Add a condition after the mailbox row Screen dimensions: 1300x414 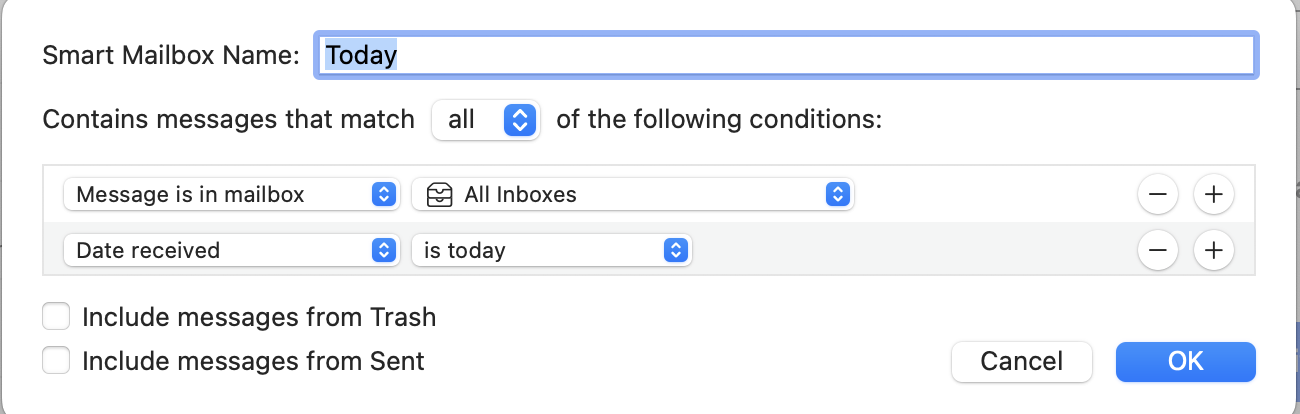tap(1214, 194)
